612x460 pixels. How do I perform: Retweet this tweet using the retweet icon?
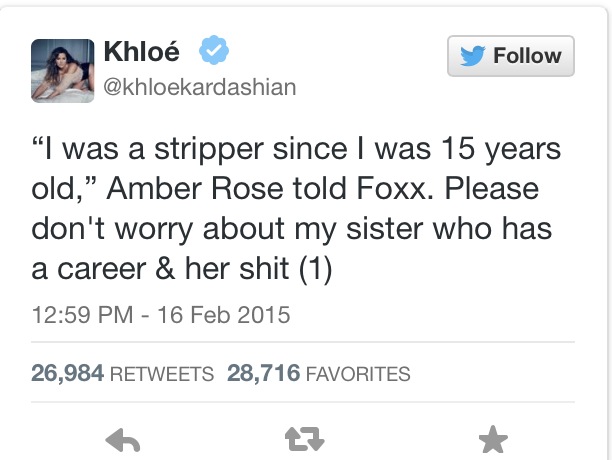(307, 438)
